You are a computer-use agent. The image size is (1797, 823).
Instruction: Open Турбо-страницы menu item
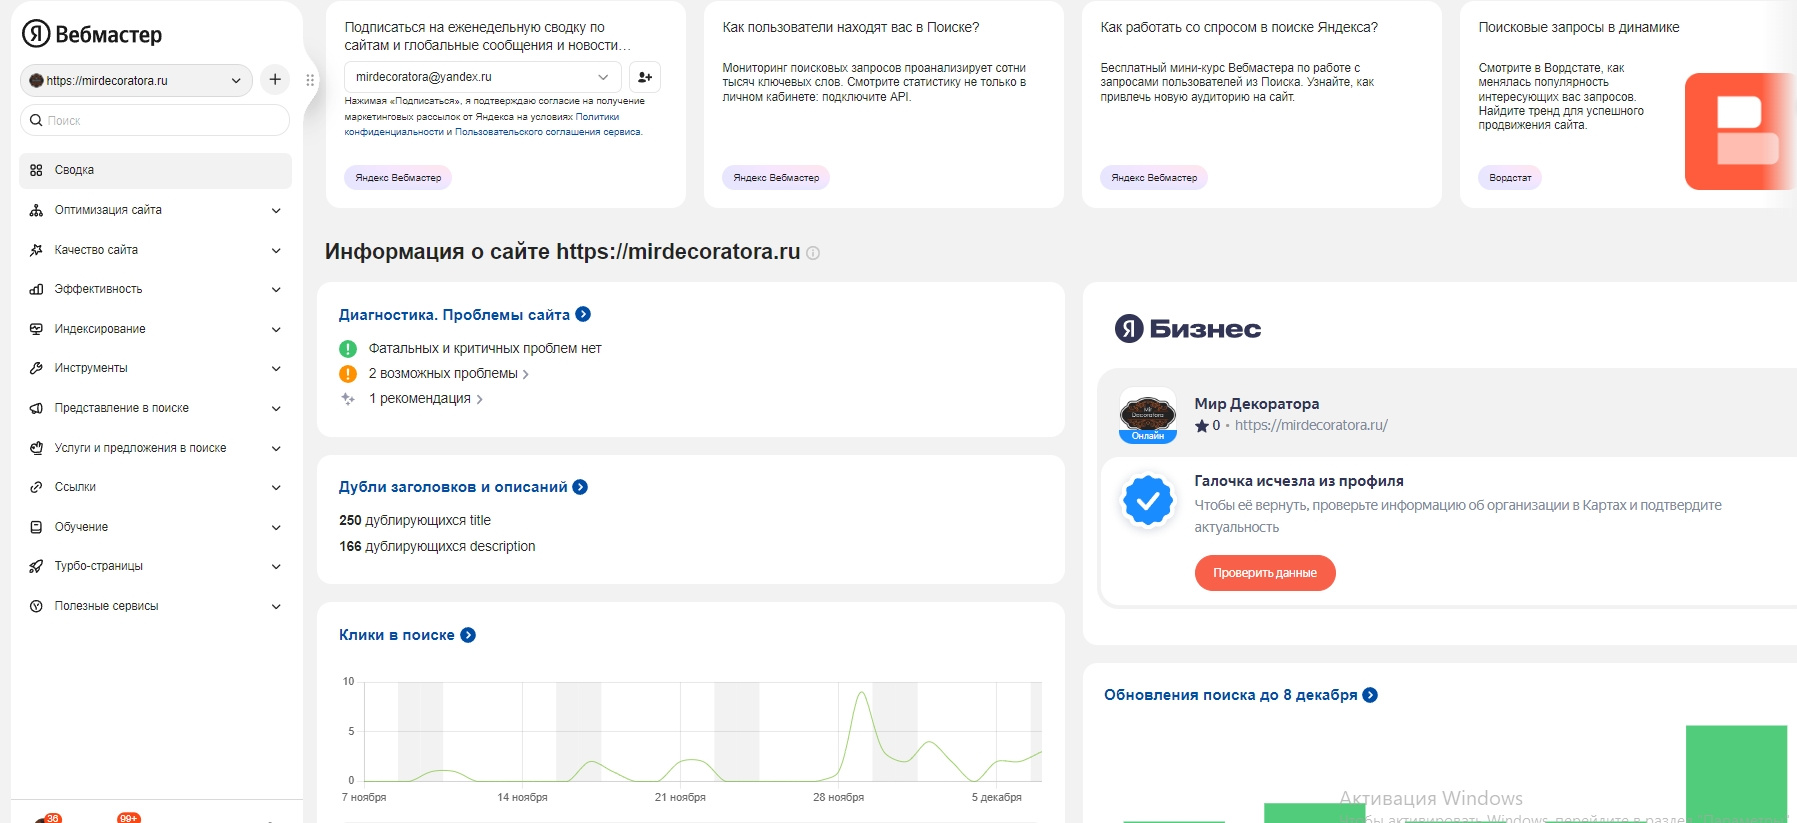click(x=155, y=566)
